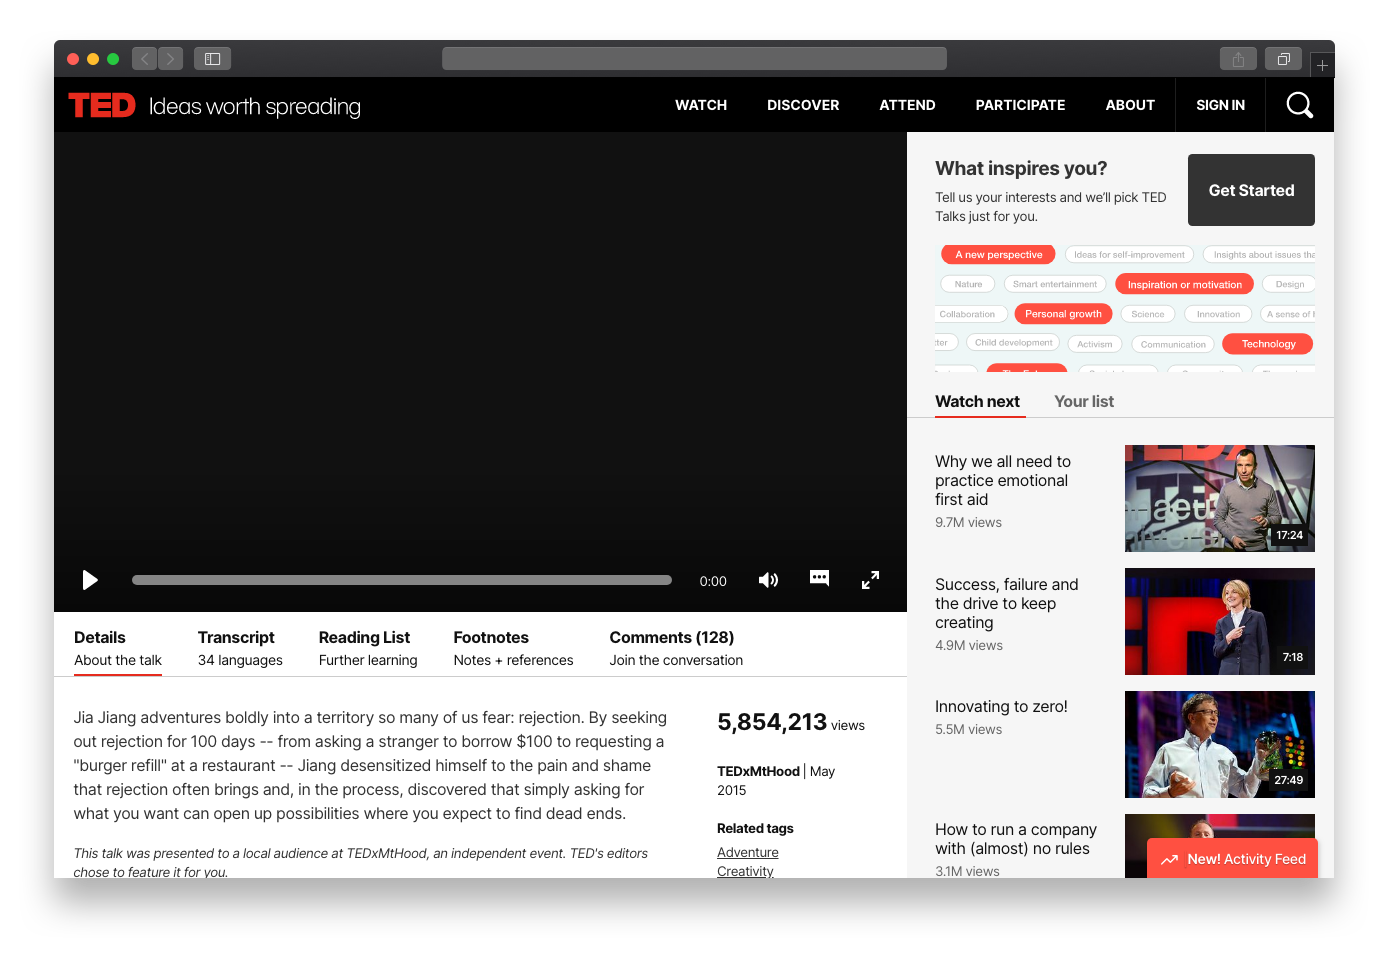Go back with browser back arrow
This screenshot has height=955, width=1388.
145,59
